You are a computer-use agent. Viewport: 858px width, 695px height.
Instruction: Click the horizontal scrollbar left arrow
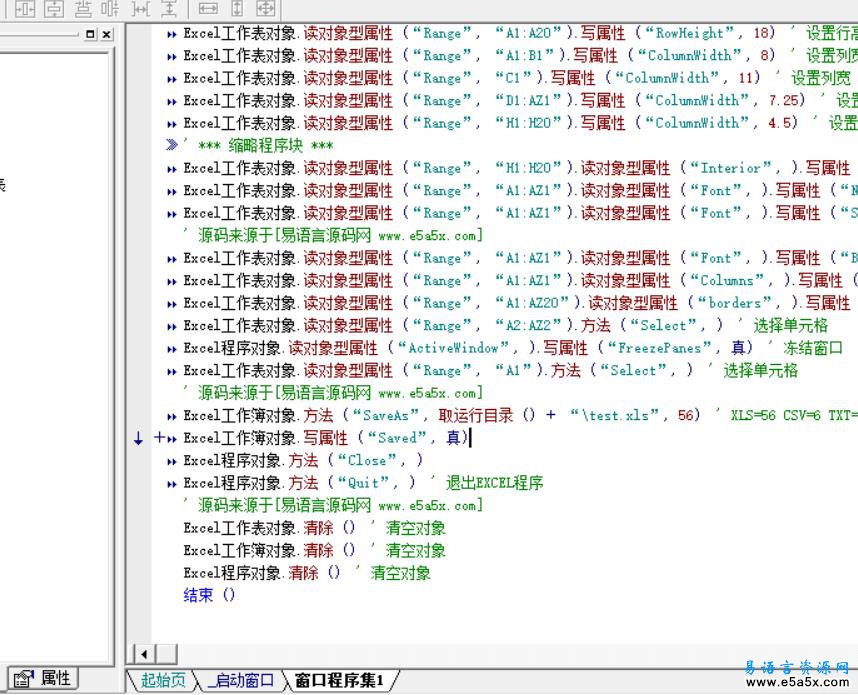[144, 653]
